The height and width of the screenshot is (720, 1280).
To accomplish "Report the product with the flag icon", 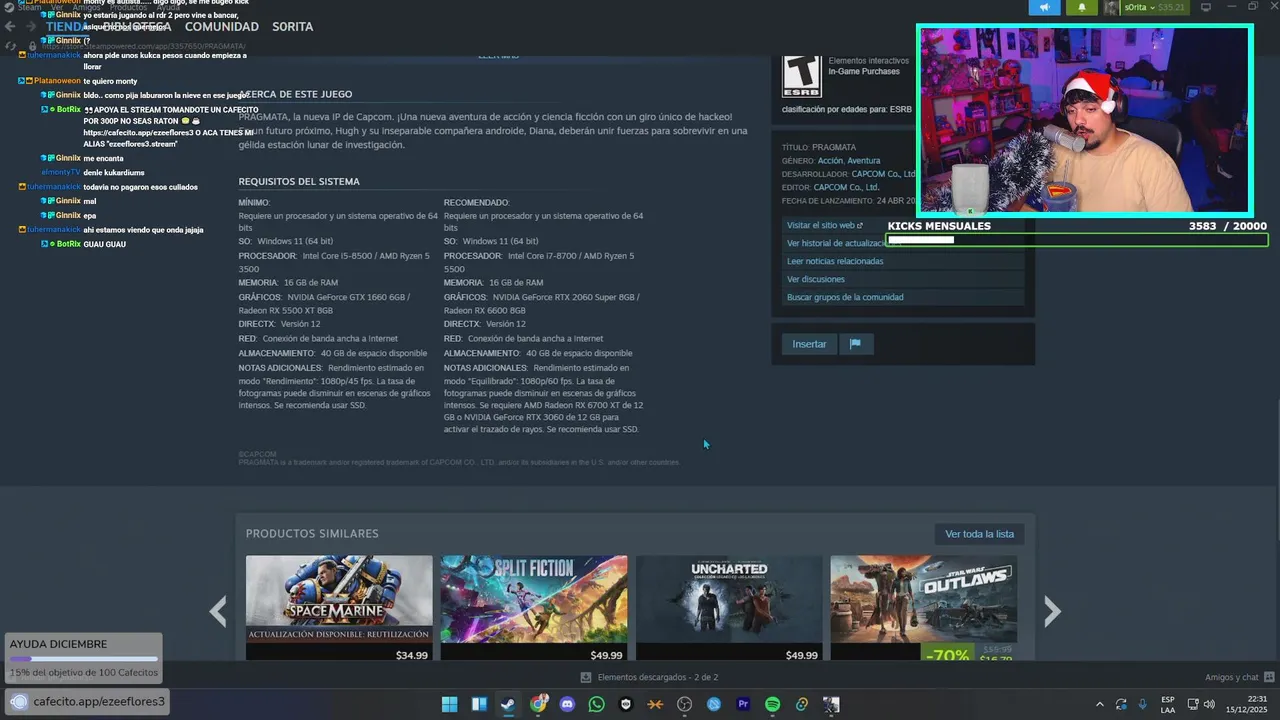I will coord(855,344).
